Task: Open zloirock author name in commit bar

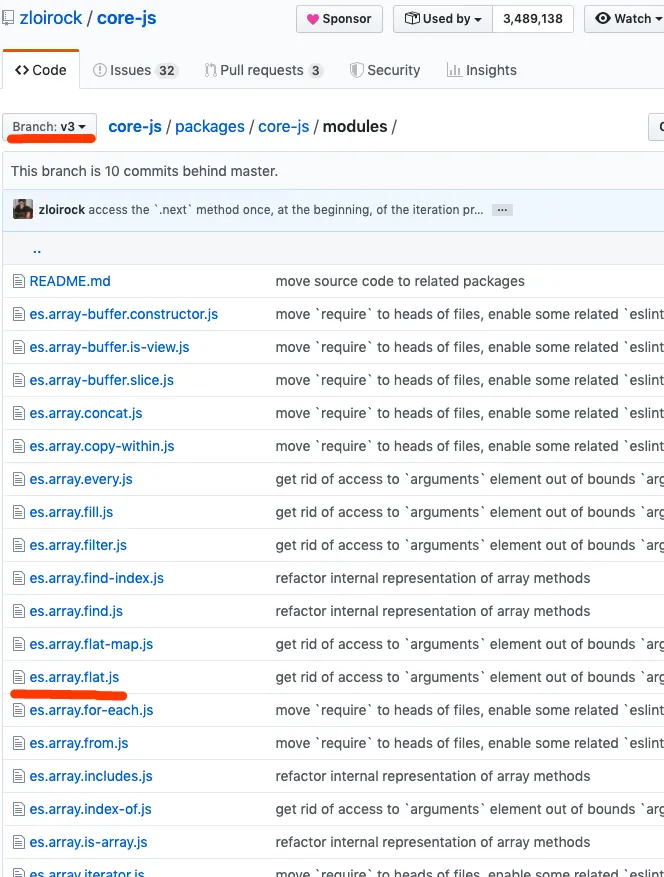Action: click(62, 210)
